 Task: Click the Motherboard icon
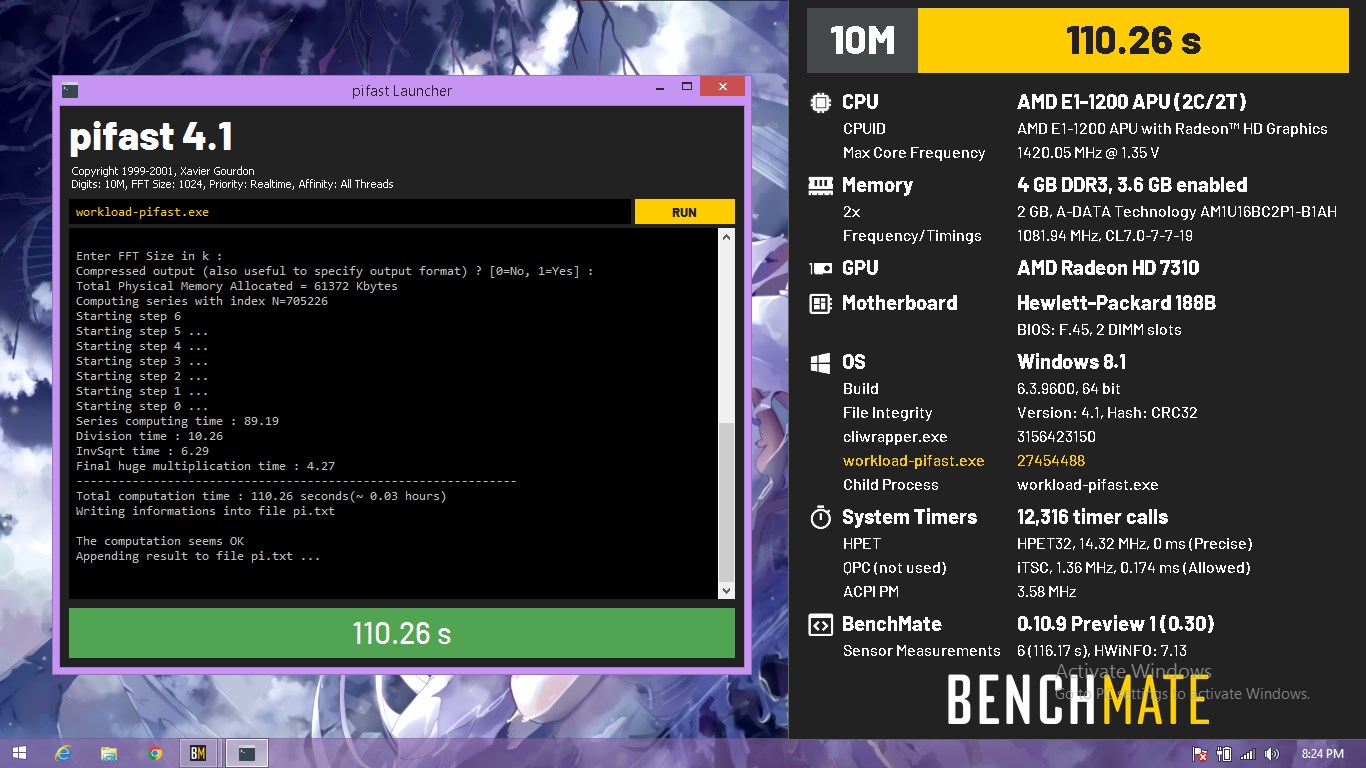coord(820,303)
